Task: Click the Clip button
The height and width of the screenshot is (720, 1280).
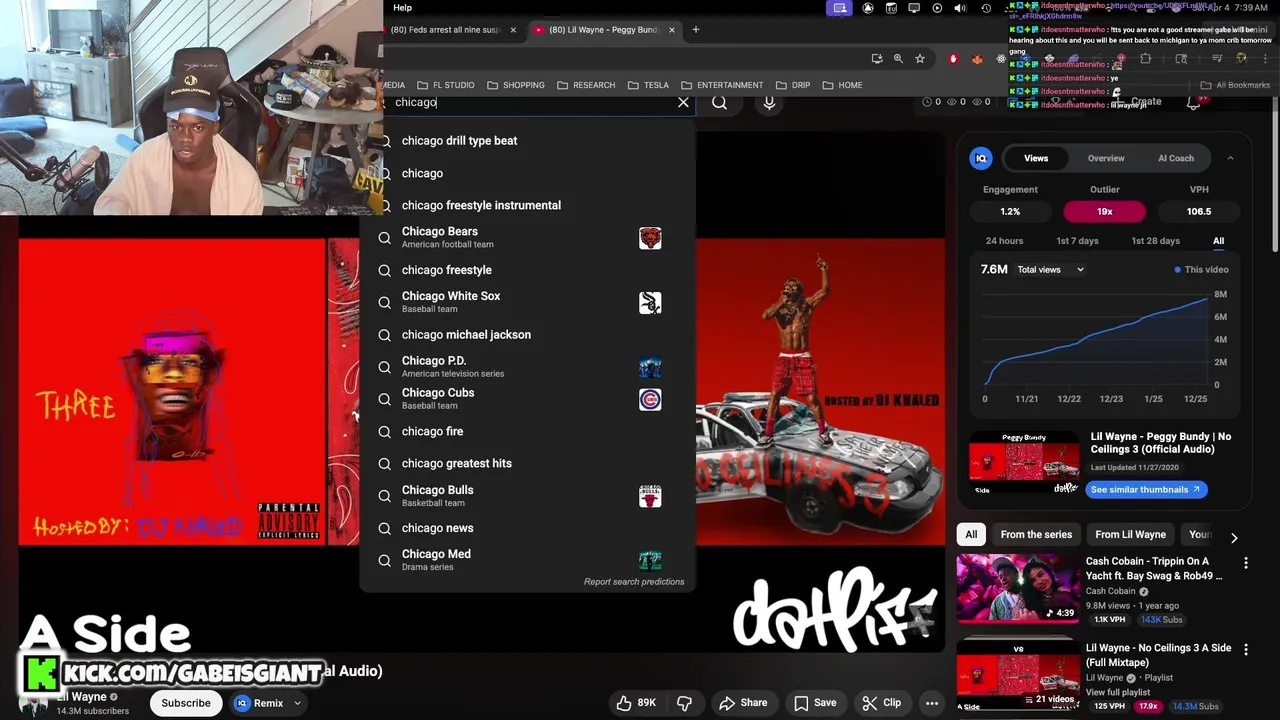Action: coord(881,703)
